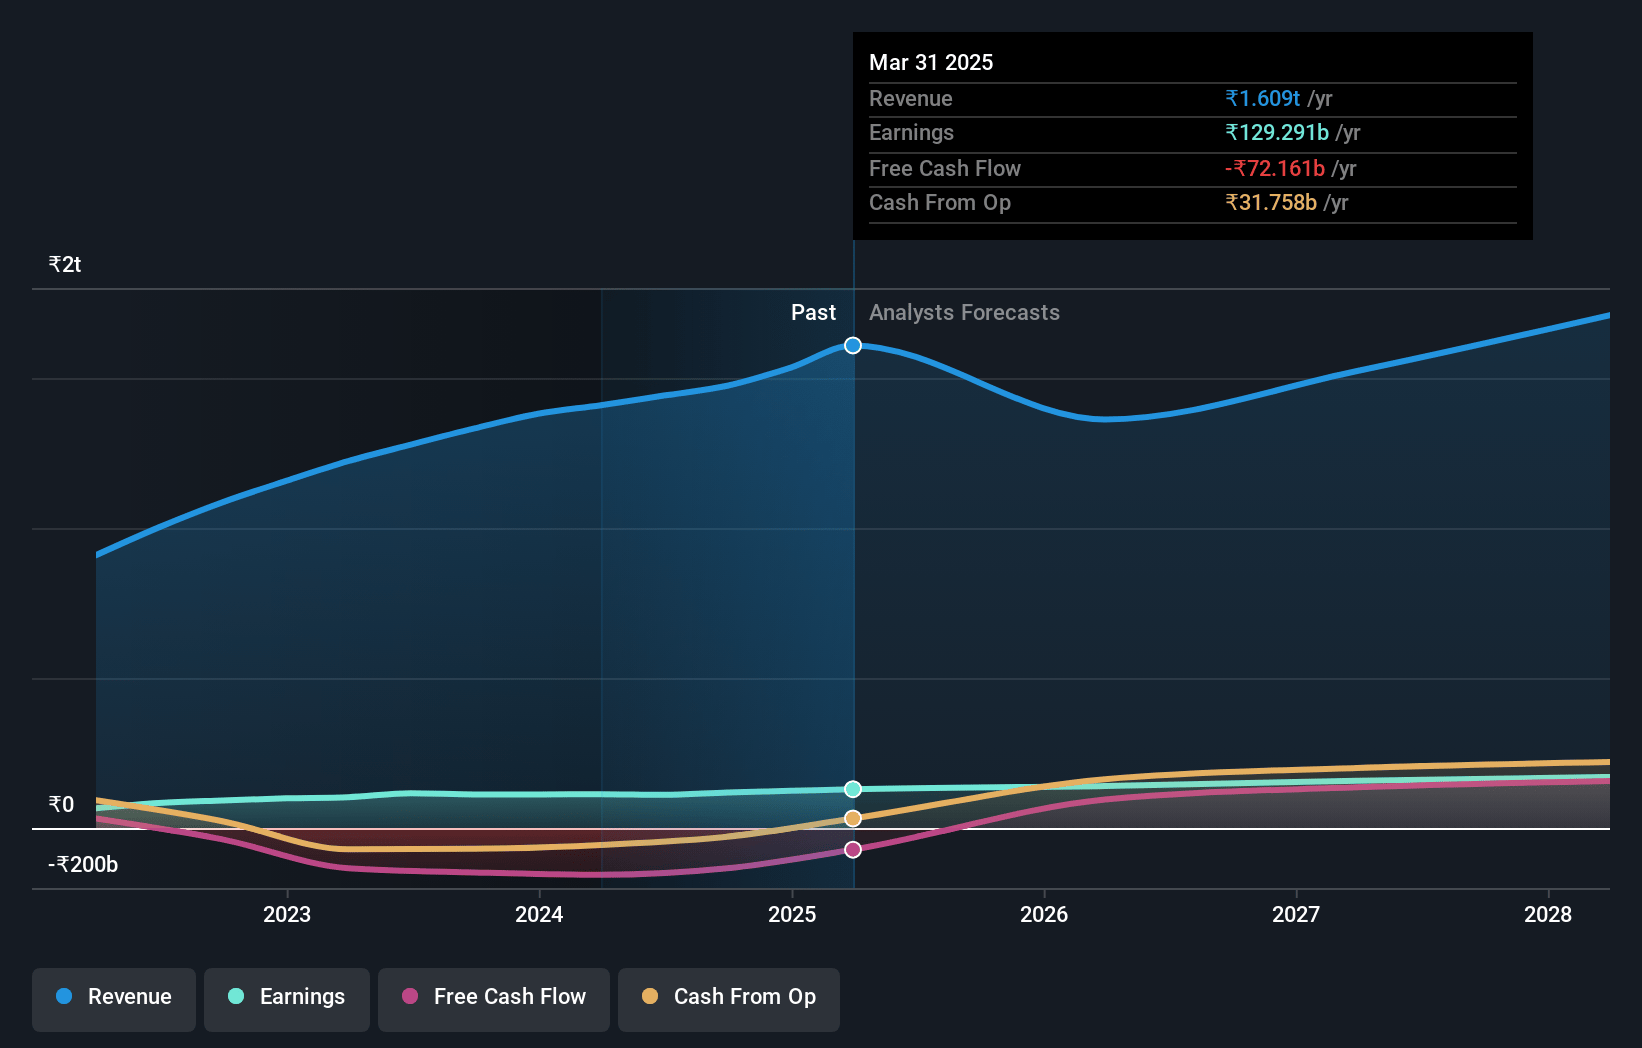The height and width of the screenshot is (1048, 1642).
Task: Click the Mar 31 2025 tooltip date
Action: (x=931, y=62)
